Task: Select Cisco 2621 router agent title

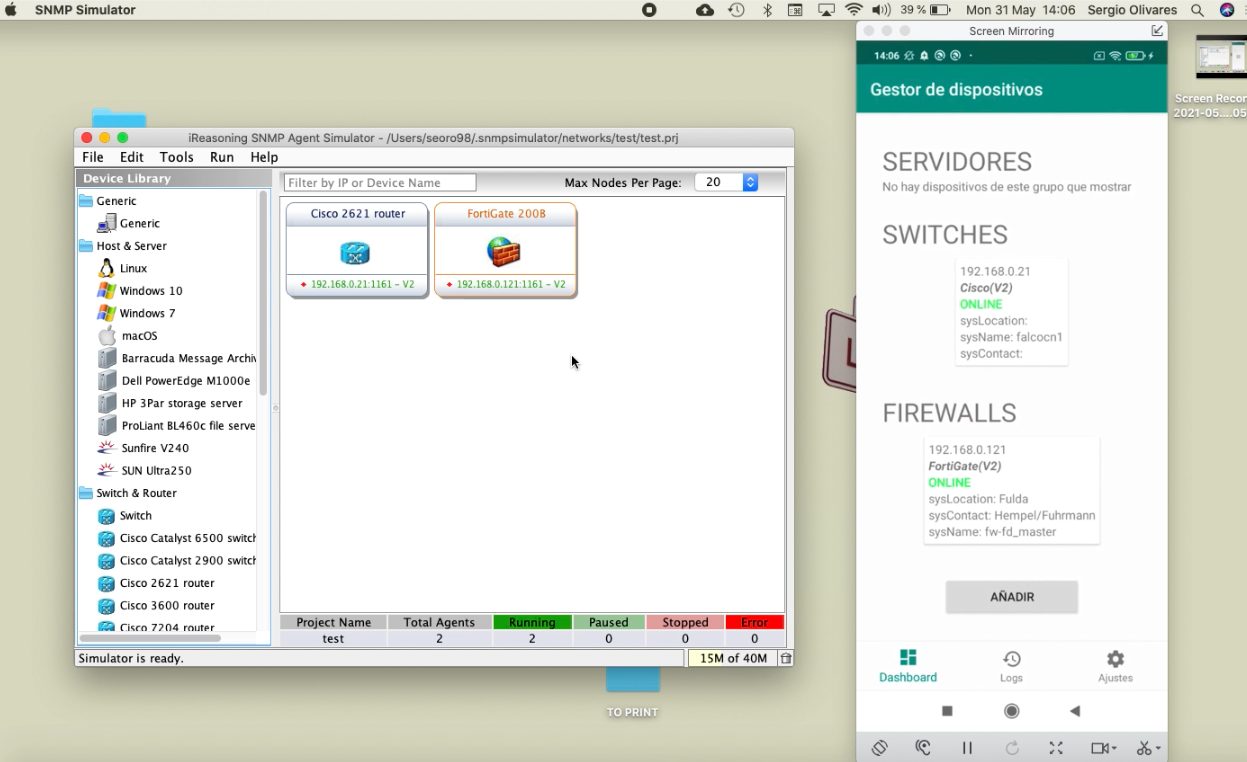Action: point(358,214)
